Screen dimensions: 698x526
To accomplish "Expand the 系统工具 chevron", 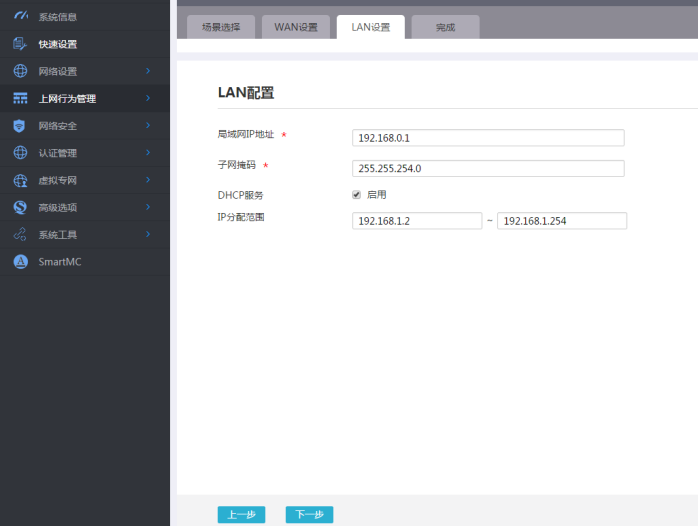I will [x=148, y=234].
